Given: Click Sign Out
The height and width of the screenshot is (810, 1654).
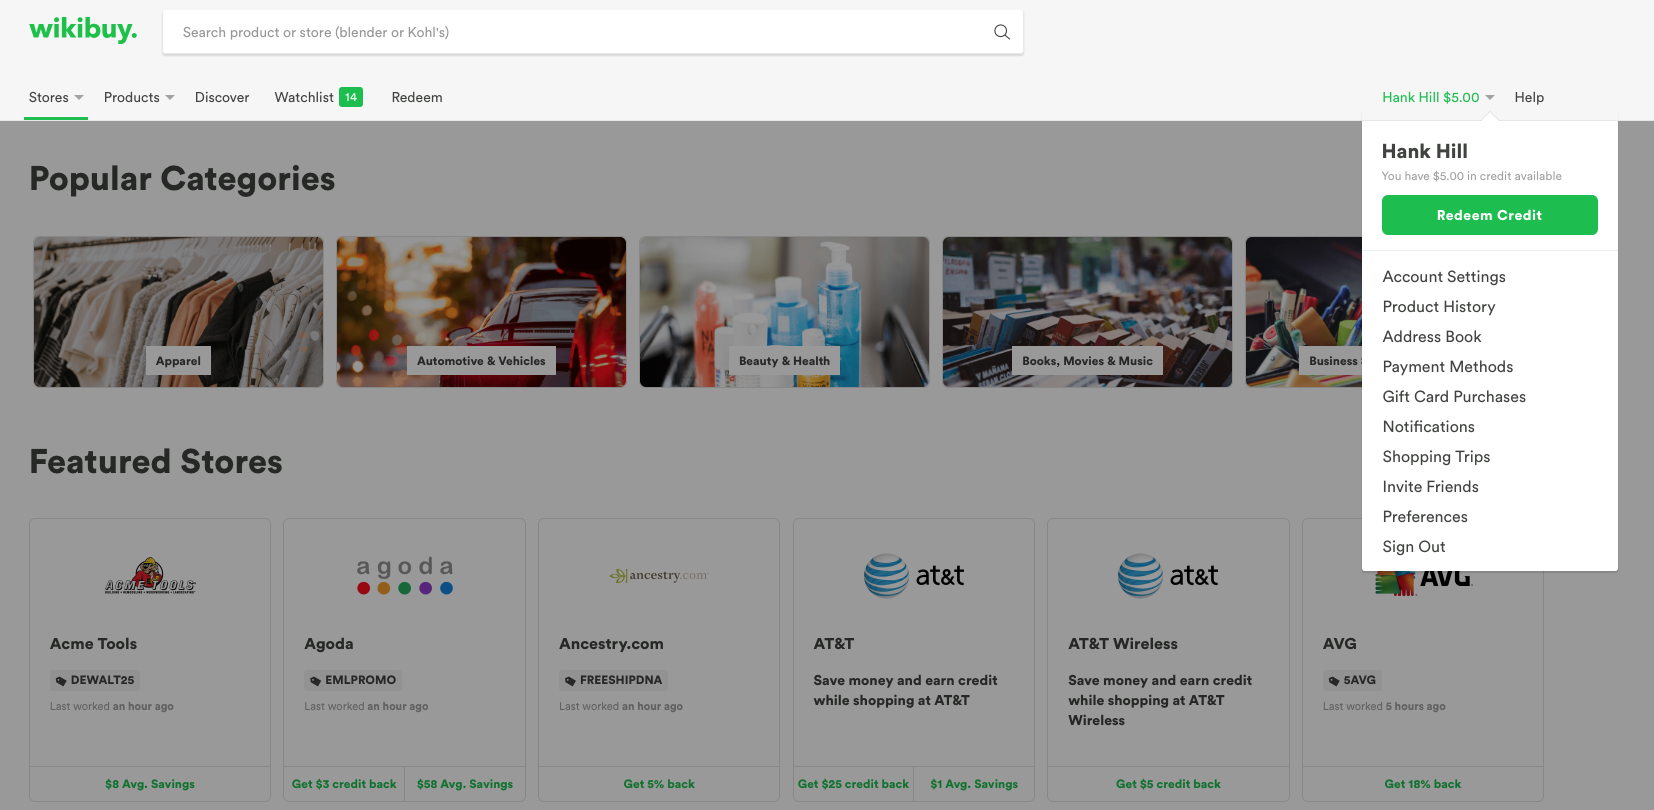Looking at the screenshot, I should (x=1414, y=547).
